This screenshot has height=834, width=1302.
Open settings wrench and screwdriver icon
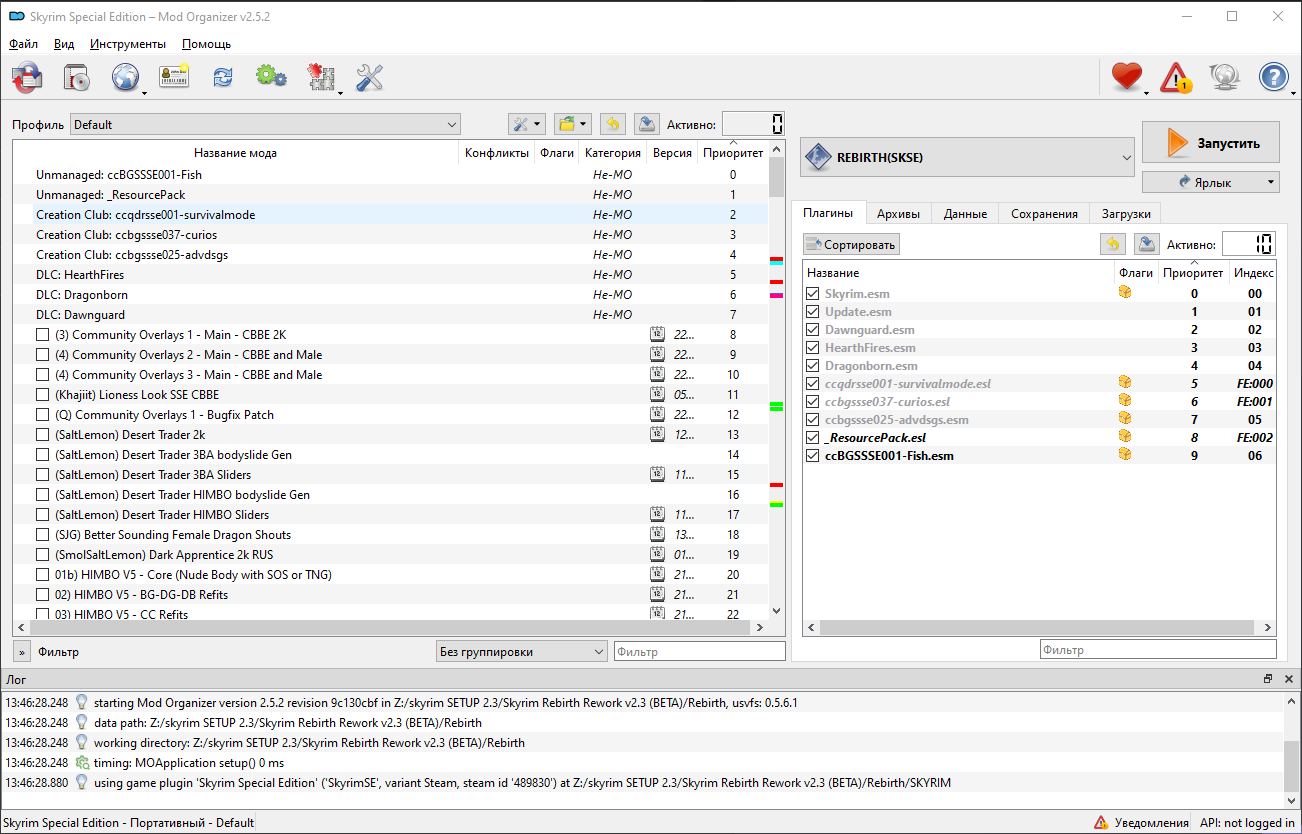click(x=369, y=77)
